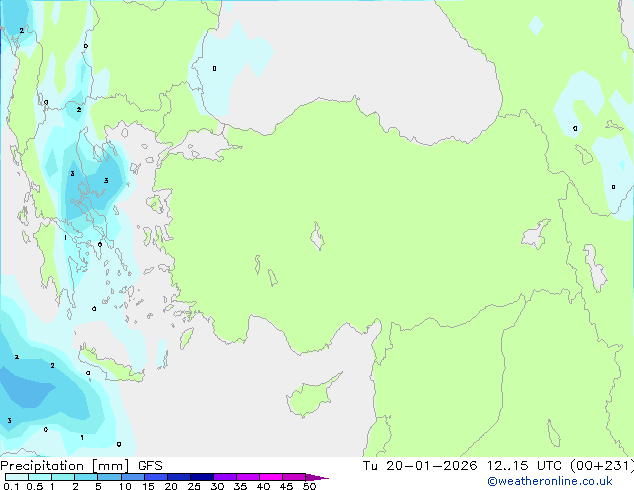Select the 5–10 mm legend swatch
Viewport: 634px width, 490px height.
pos(109,477)
